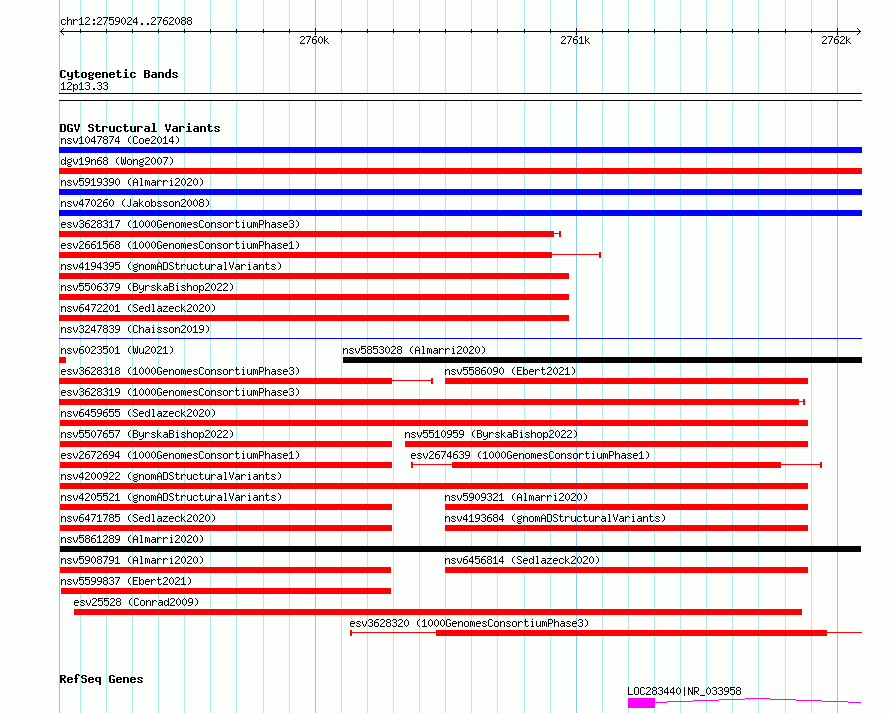Open nsv3247839 (Chaisson2019) variant
The height and width of the screenshot is (713, 890).
click(x=135, y=329)
